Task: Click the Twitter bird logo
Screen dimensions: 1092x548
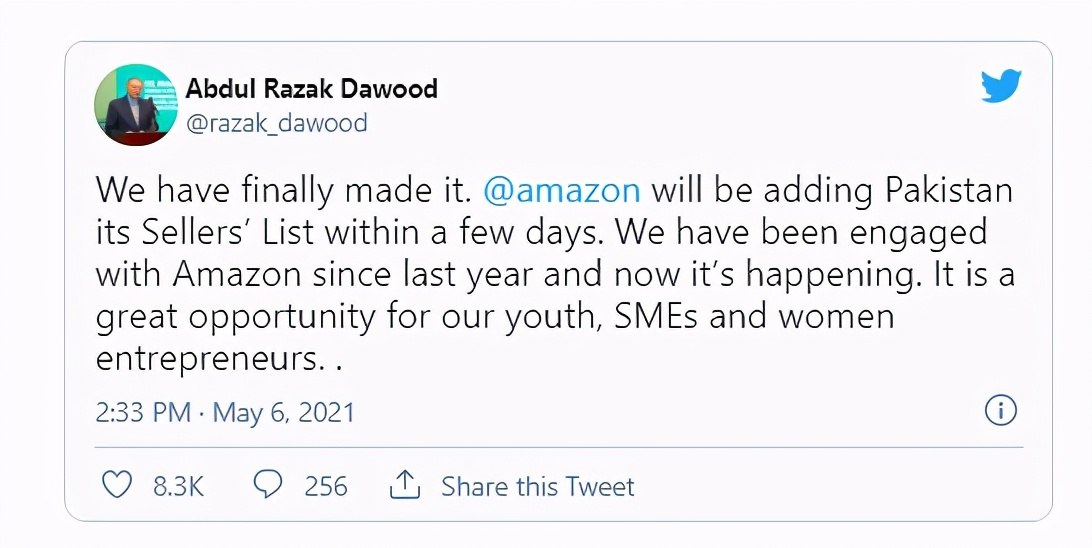Action: (x=1000, y=87)
